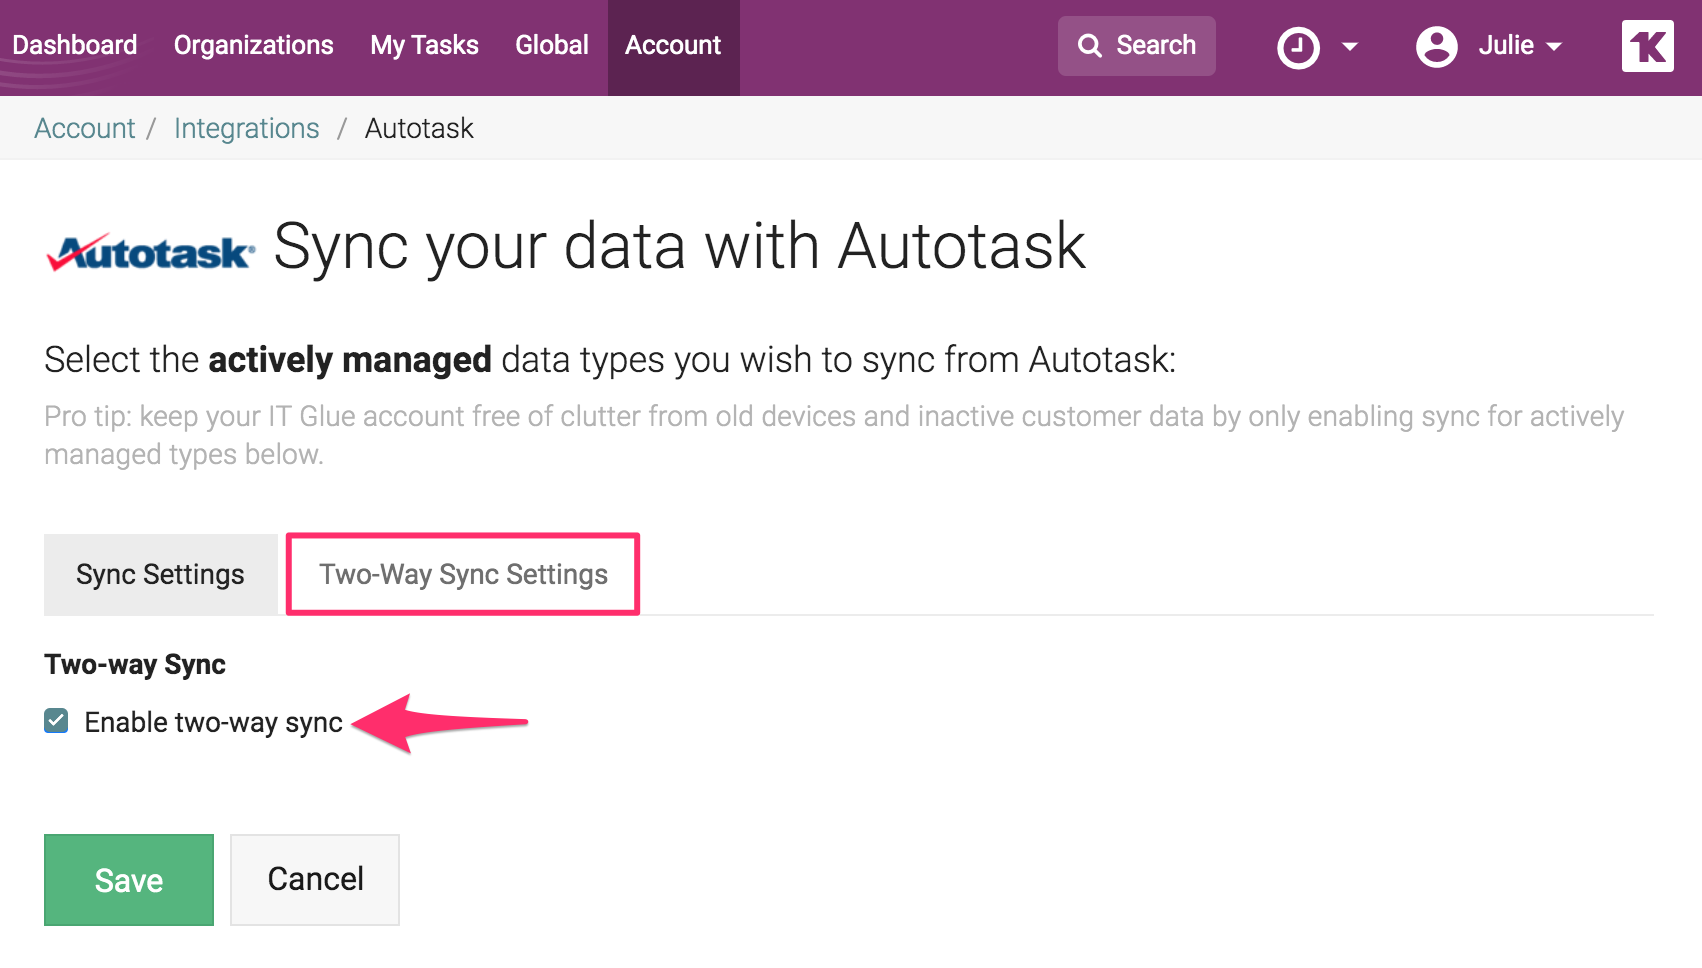1702x968 pixels.
Task: Click the Enable two-way sync label
Action: pyautogui.click(x=213, y=722)
